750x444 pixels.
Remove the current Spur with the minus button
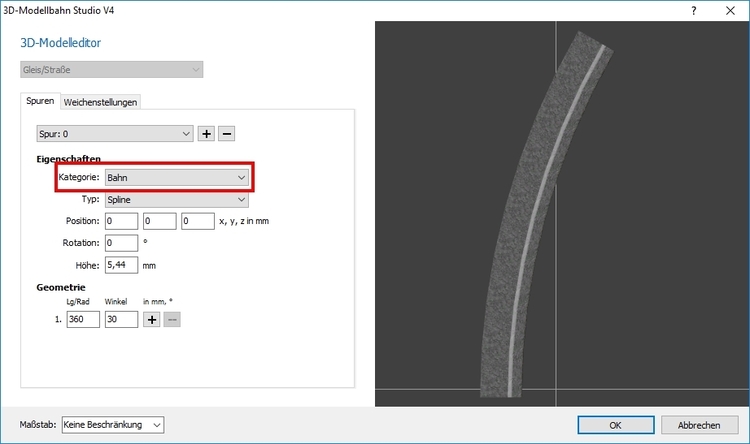click(x=227, y=134)
